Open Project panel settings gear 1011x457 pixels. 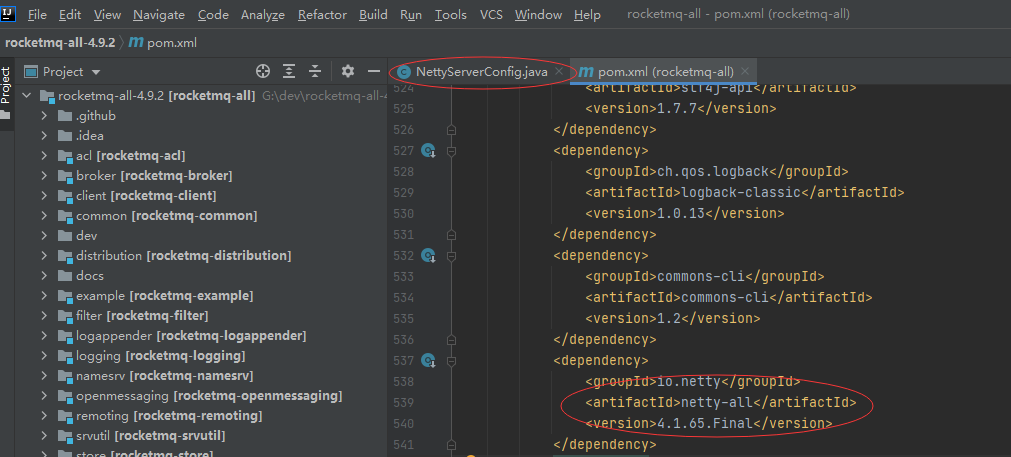tap(348, 71)
